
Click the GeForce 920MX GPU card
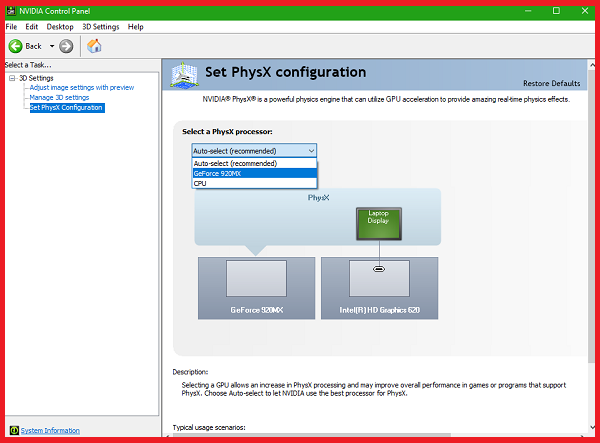tap(256, 288)
